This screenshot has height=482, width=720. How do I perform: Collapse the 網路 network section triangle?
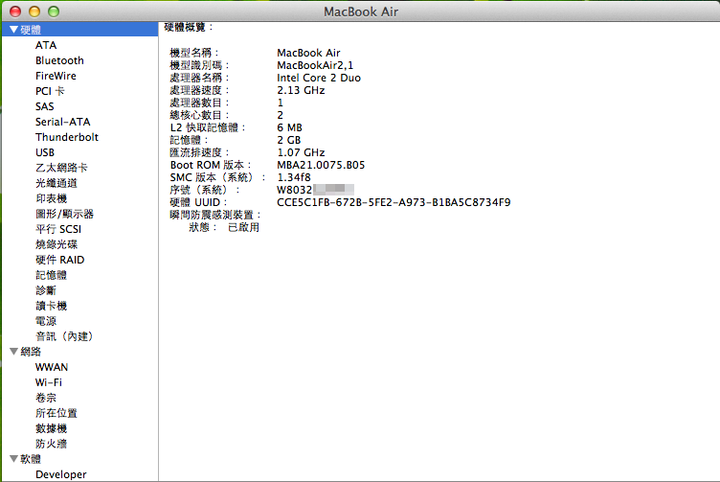[14, 352]
